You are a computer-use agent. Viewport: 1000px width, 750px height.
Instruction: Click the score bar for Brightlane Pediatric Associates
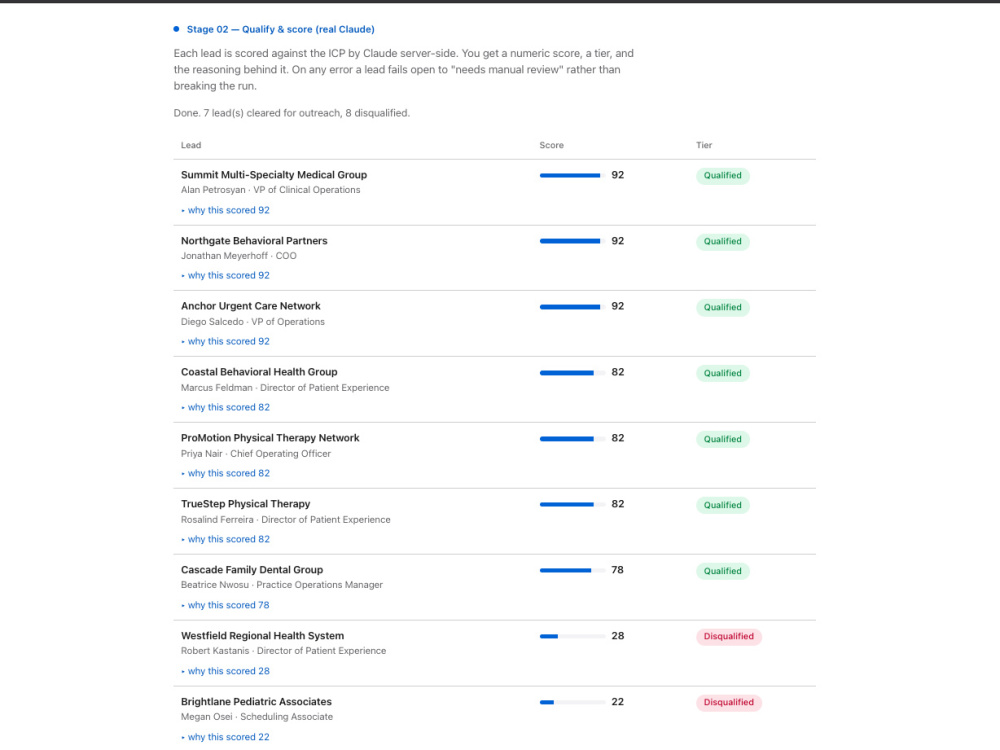(572, 702)
